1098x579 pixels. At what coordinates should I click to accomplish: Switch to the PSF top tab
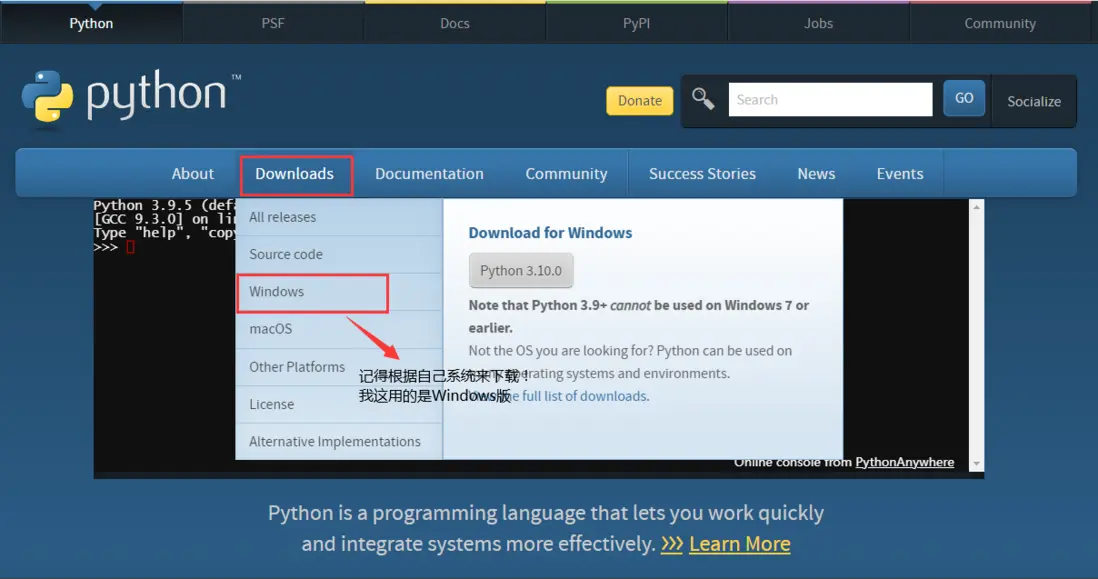[273, 23]
